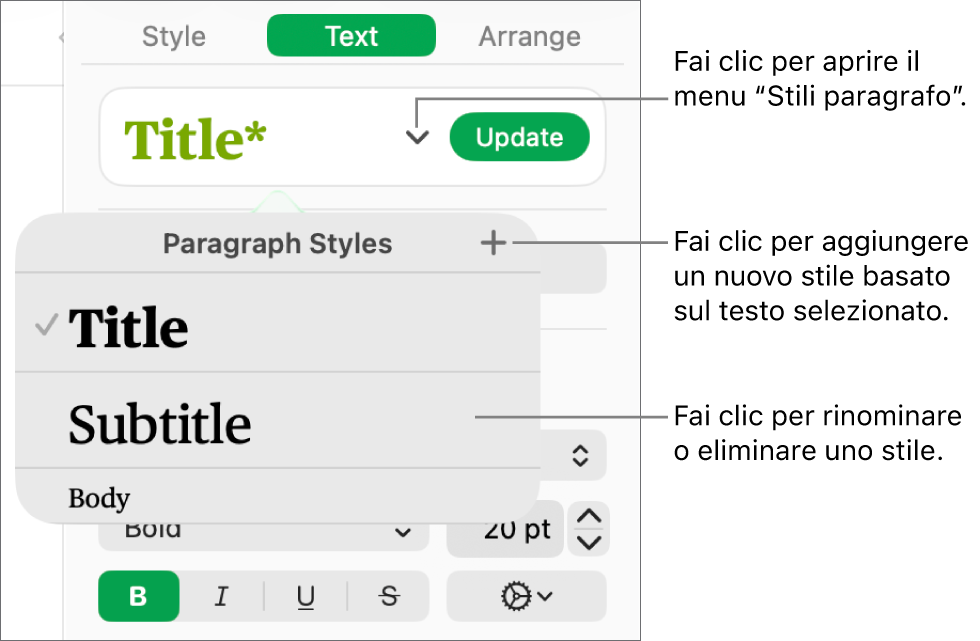Collapse the sidebar using the left chevron

click(x=62, y=36)
